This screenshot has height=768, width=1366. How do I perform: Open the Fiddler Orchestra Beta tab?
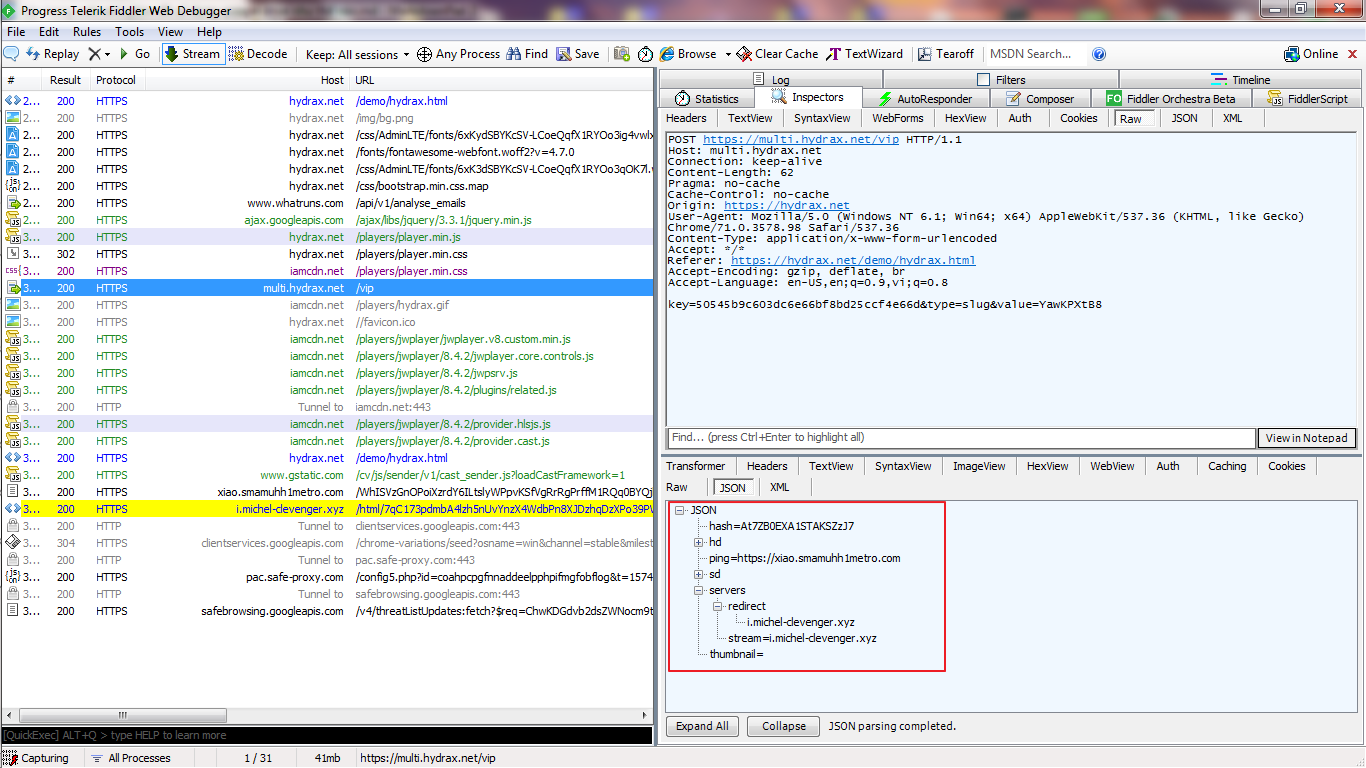coord(1171,98)
